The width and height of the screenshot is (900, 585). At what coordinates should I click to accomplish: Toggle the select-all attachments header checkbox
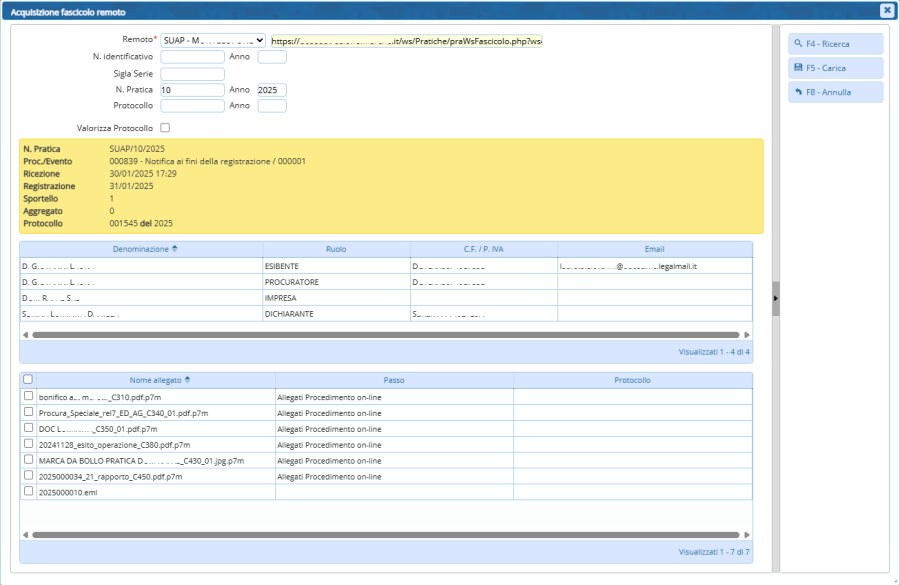tap(28, 380)
